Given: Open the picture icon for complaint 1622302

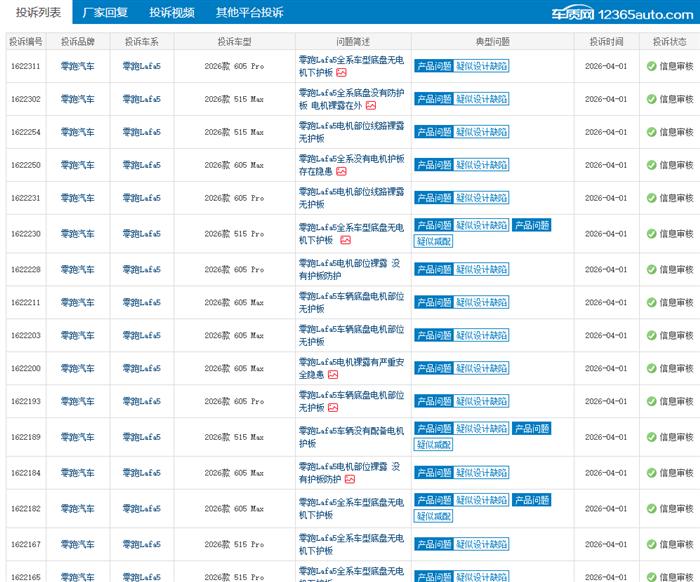Looking at the screenshot, I should tap(370, 105).
